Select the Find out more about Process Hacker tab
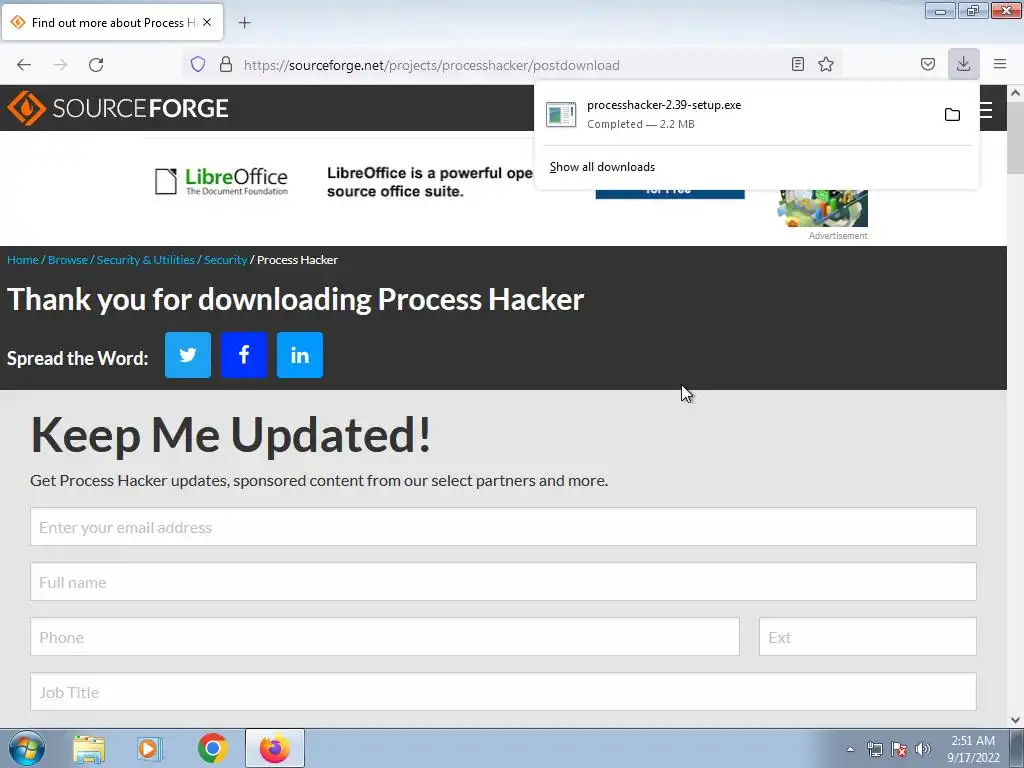1024x768 pixels. [113, 22]
